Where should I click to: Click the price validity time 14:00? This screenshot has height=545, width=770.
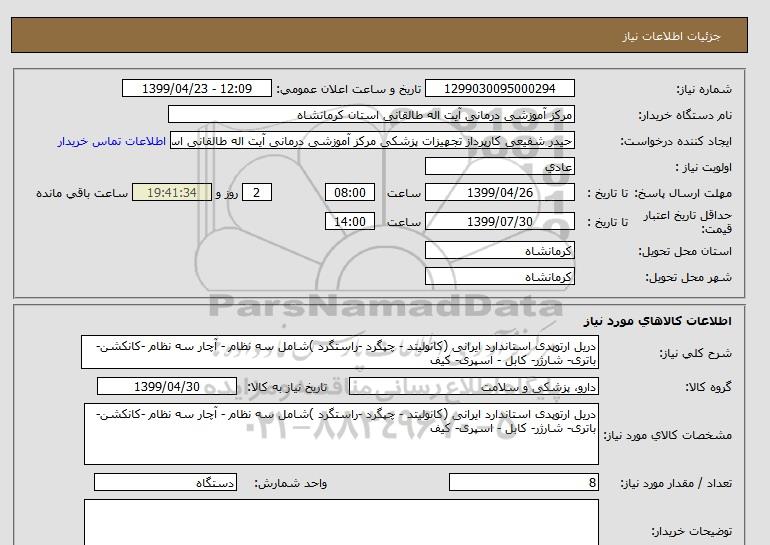coord(350,221)
